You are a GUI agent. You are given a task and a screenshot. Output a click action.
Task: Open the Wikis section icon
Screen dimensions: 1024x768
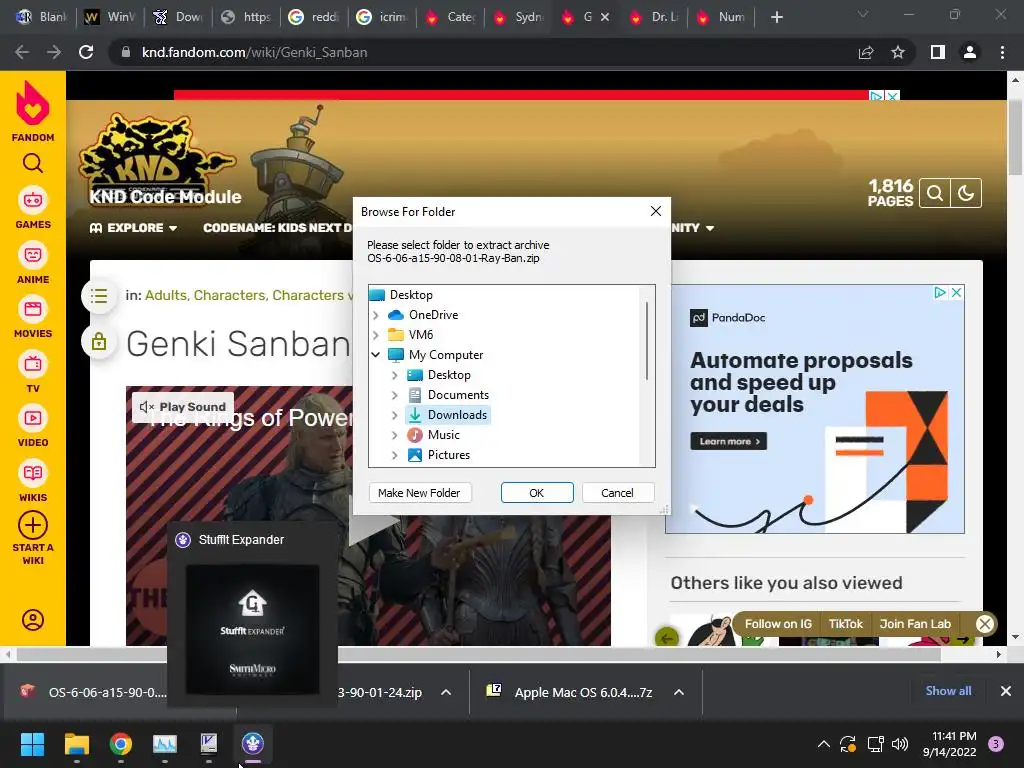(33, 473)
